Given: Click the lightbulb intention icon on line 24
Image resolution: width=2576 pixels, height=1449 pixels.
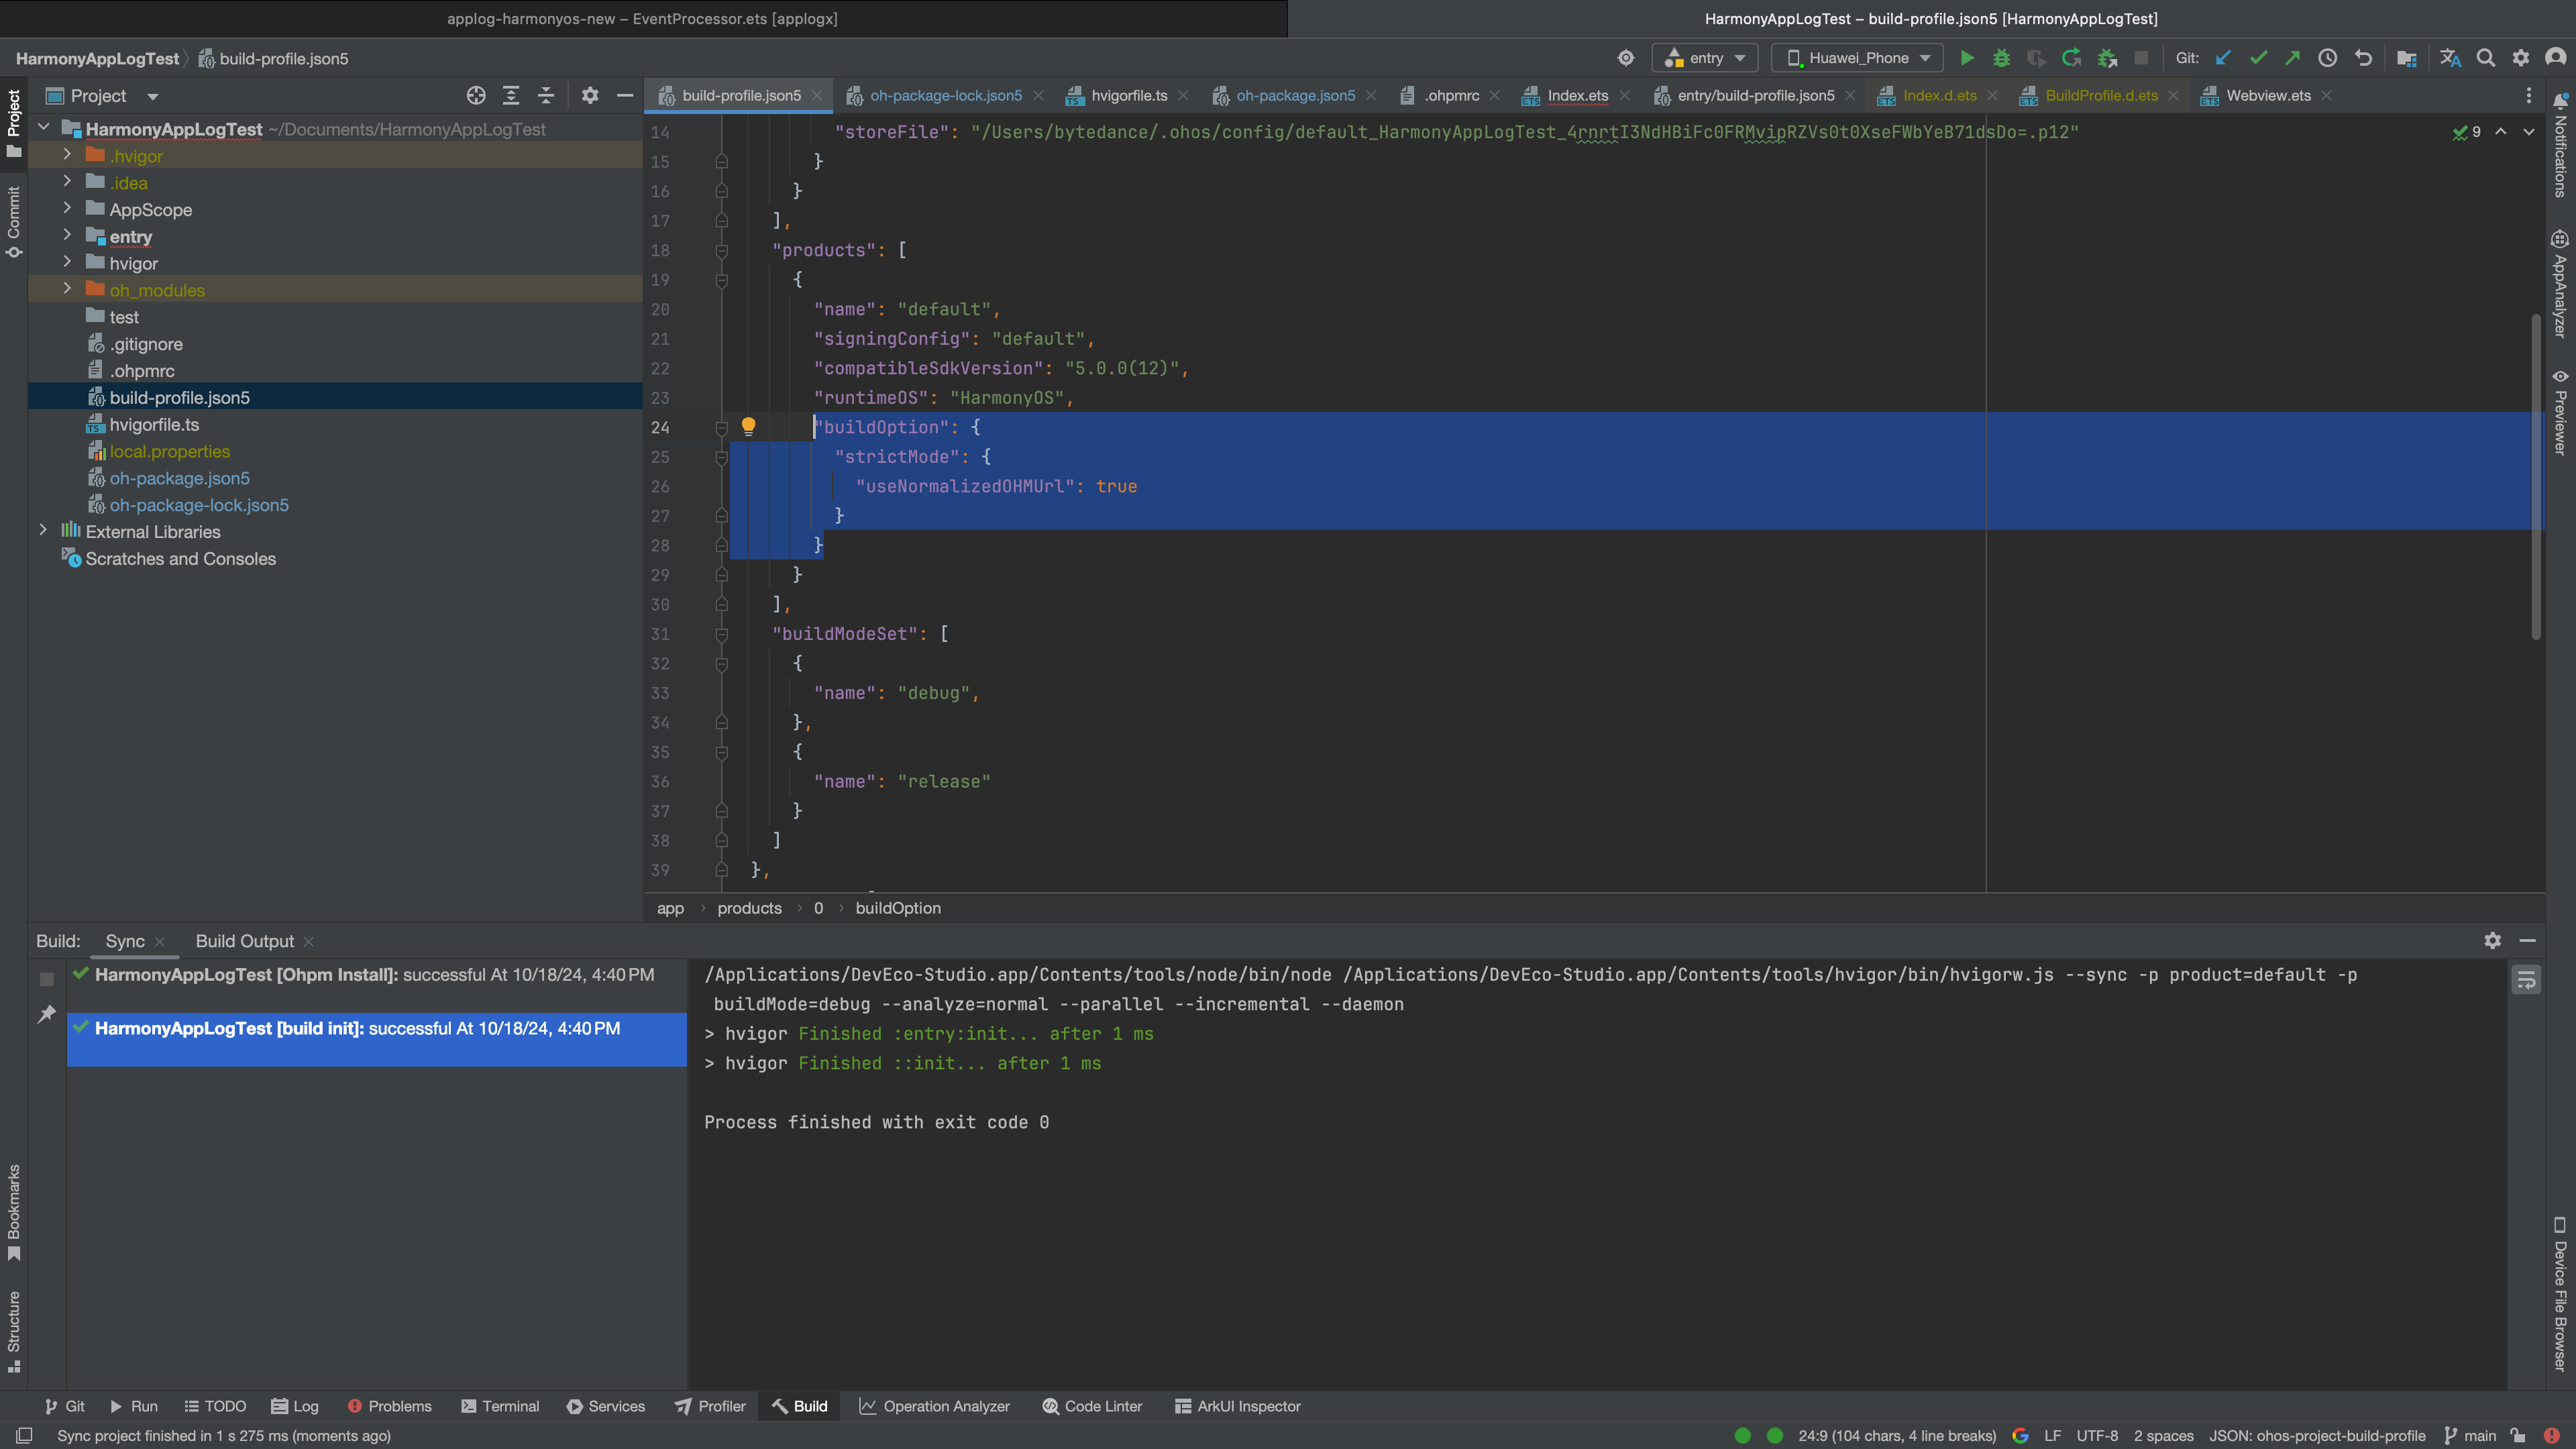Looking at the screenshot, I should 748,427.
